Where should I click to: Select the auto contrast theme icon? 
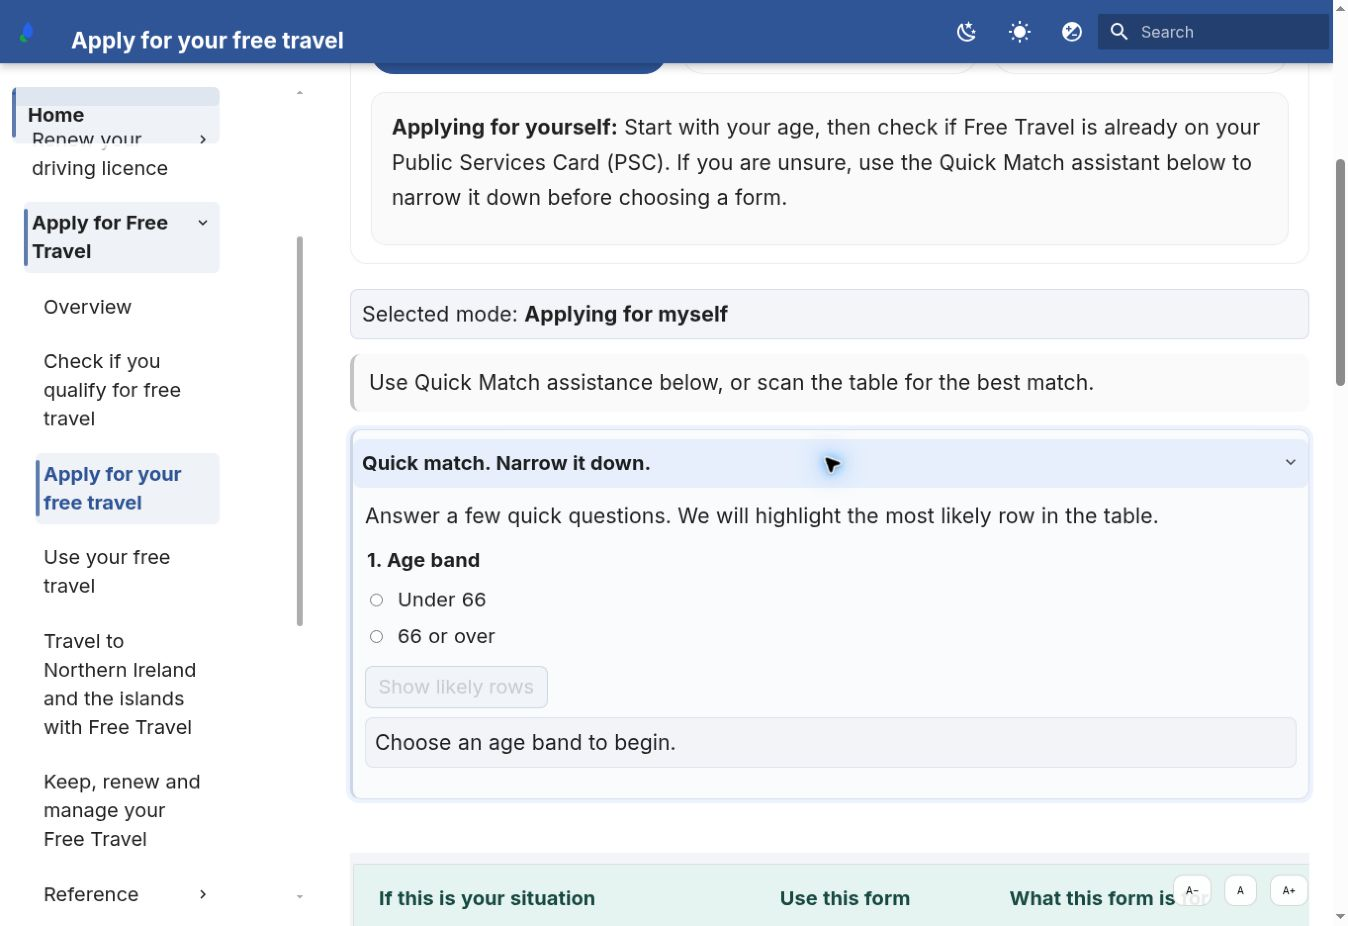1072,32
